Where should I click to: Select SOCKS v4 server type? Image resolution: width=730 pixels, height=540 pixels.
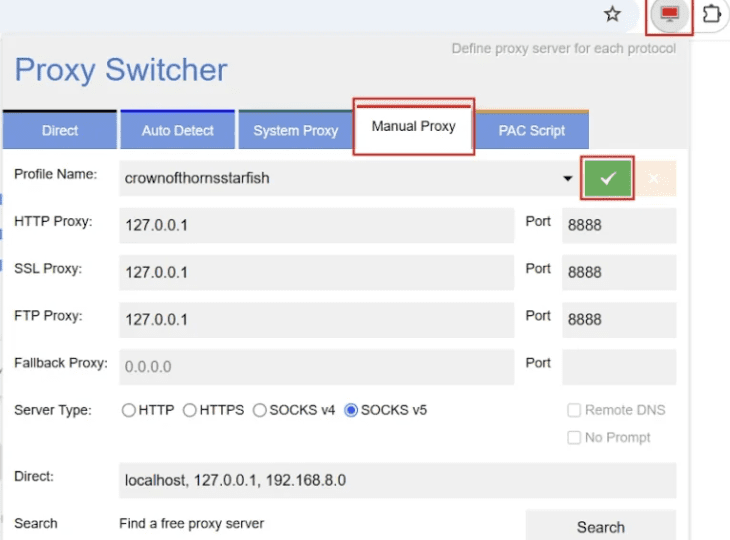pos(260,410)
